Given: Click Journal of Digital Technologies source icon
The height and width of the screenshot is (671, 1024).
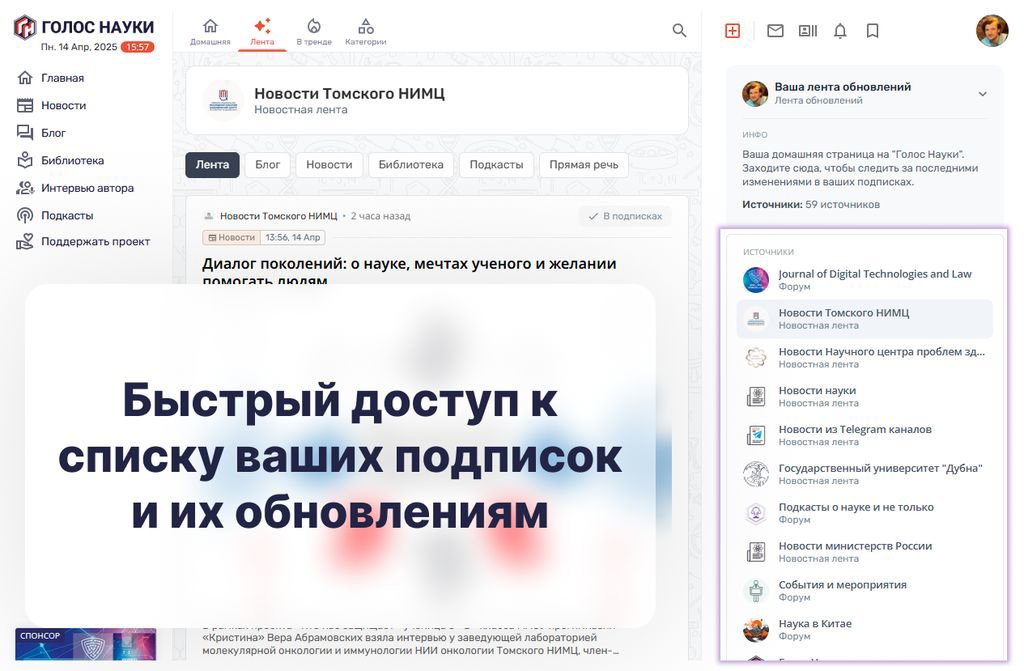Looking at the screenshot, I should [x=756, y=280].
